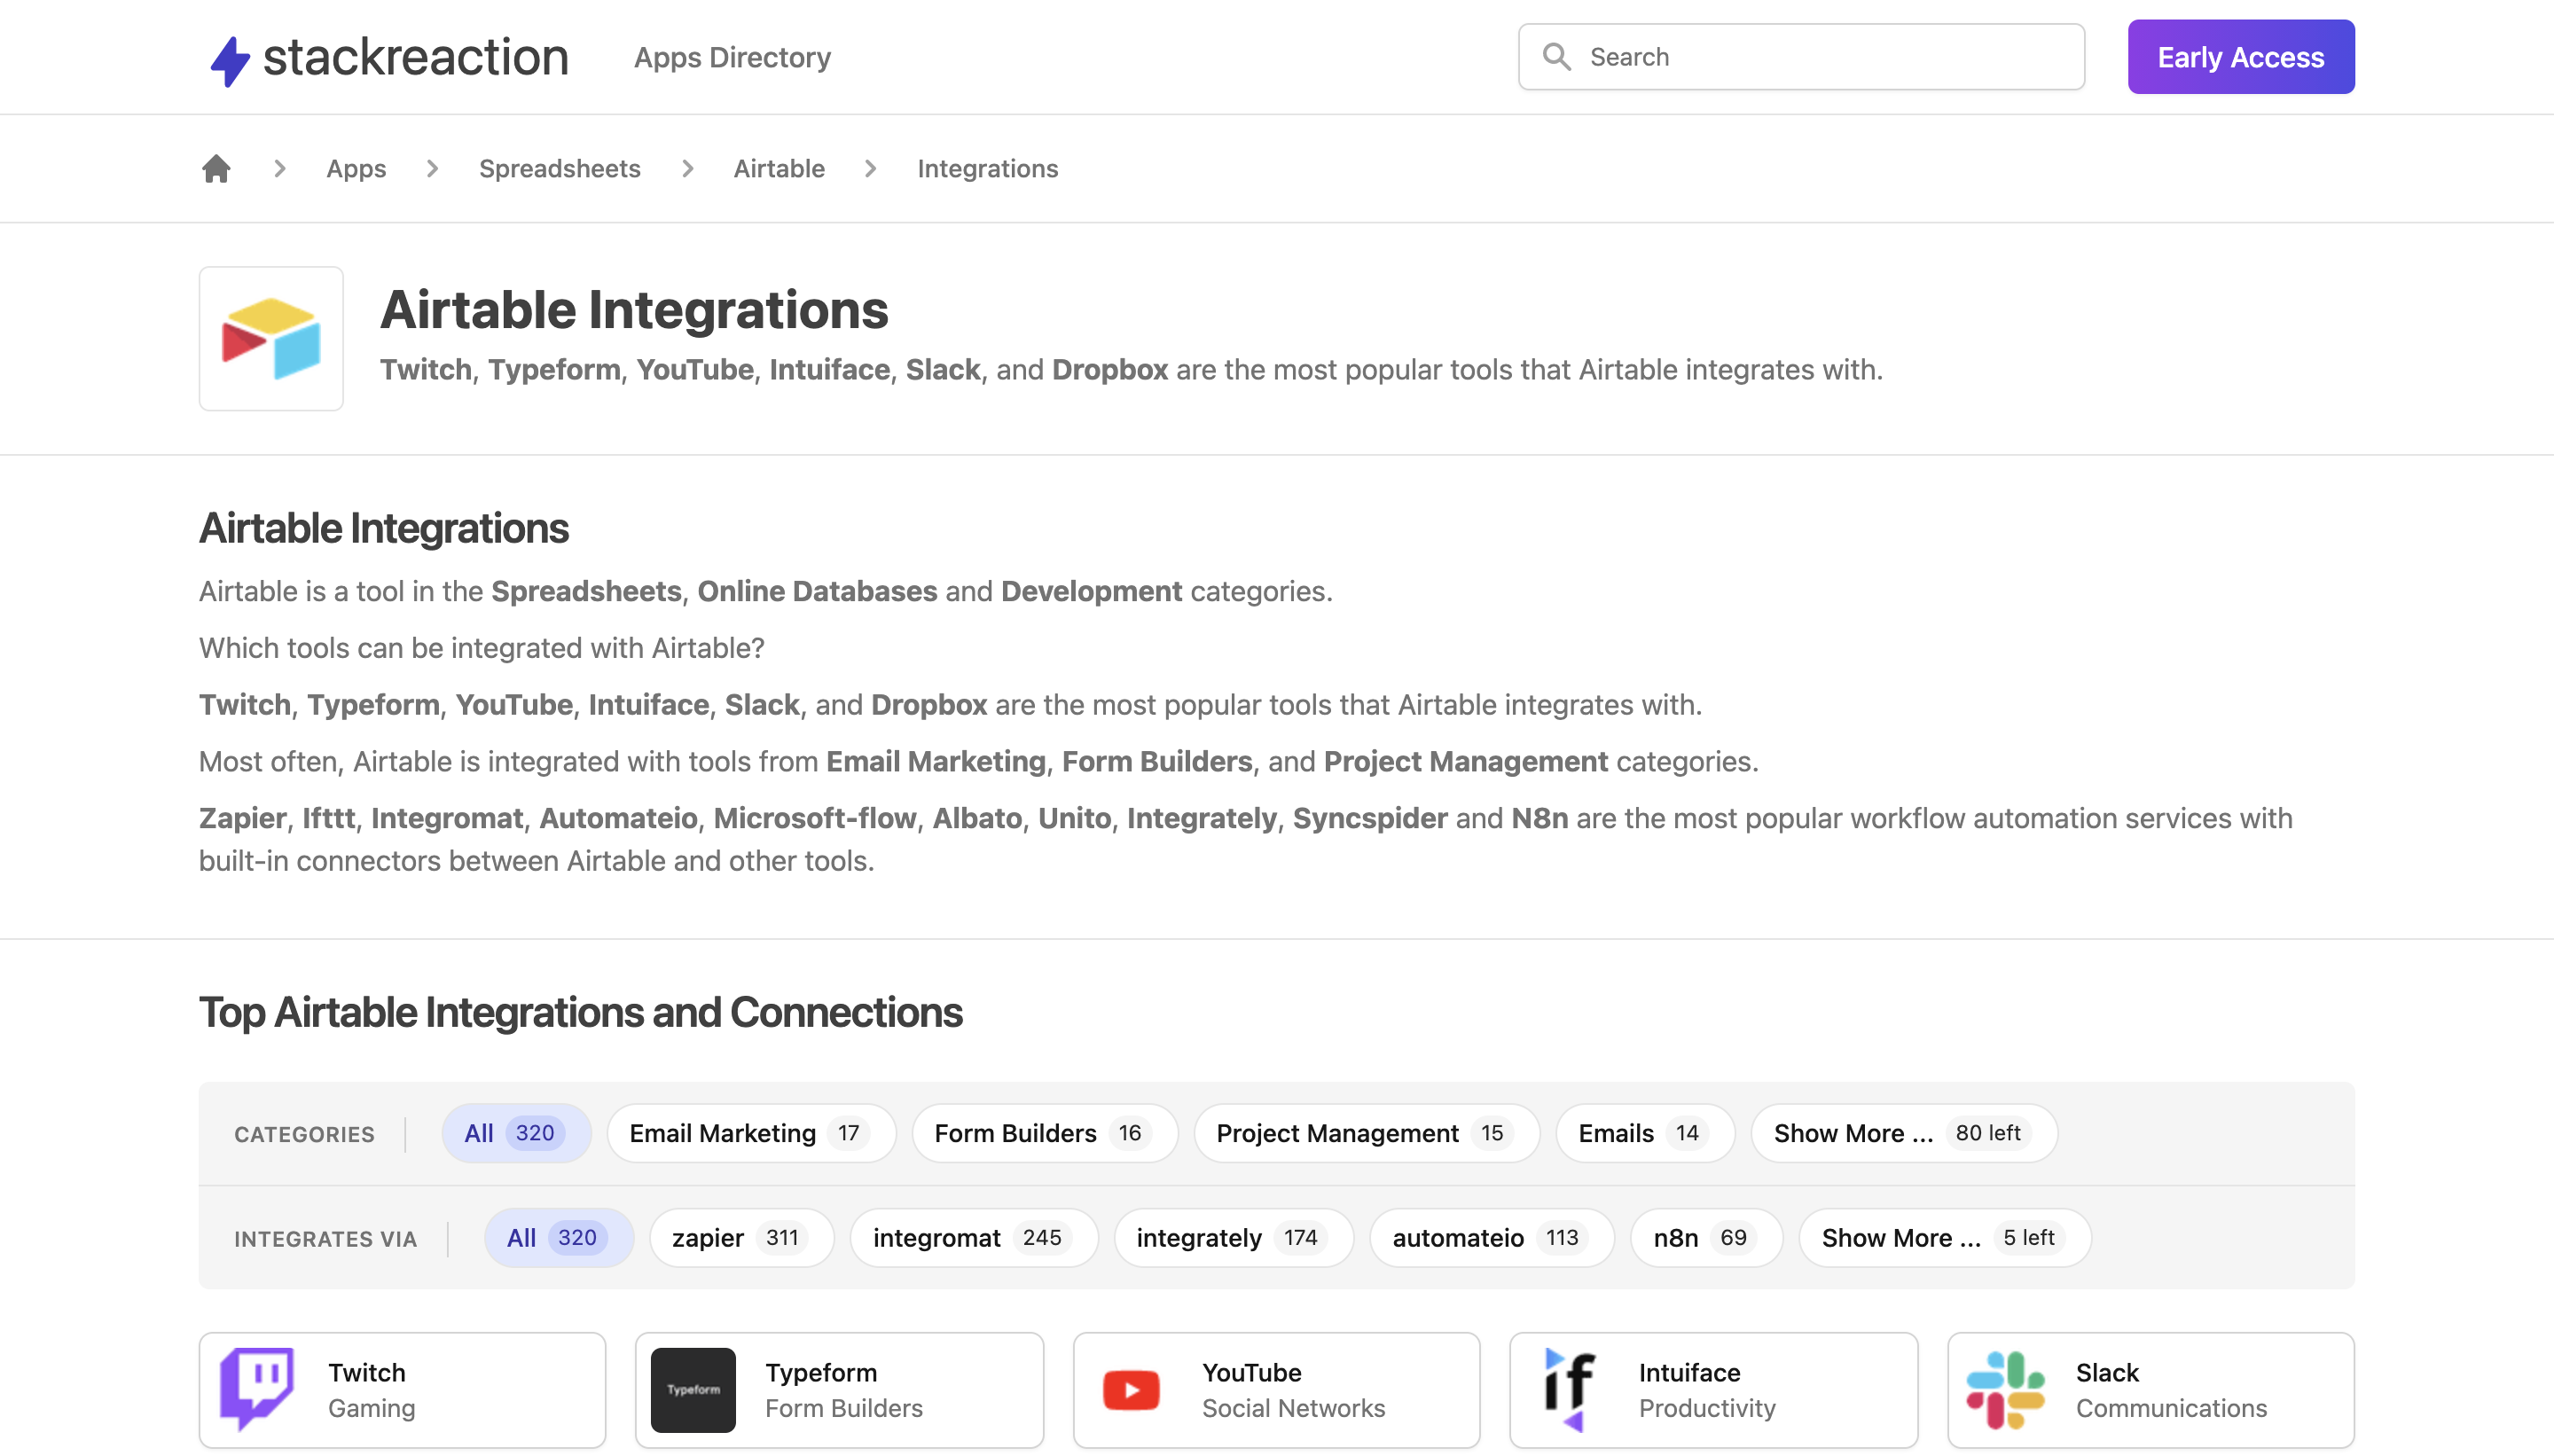
Task: Open the Twitch integration card icon
Action: [257, 1389]
